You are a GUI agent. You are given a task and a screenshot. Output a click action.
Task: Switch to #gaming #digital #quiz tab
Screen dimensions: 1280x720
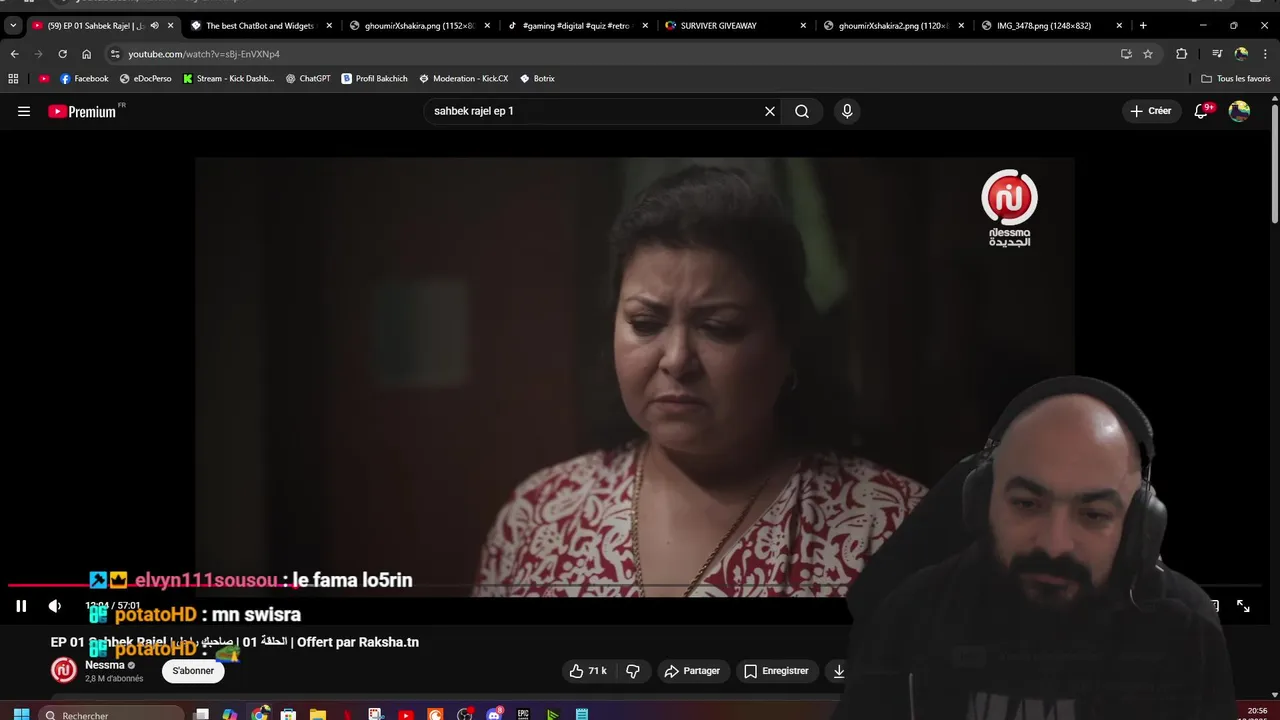click(x=577, y=25)
